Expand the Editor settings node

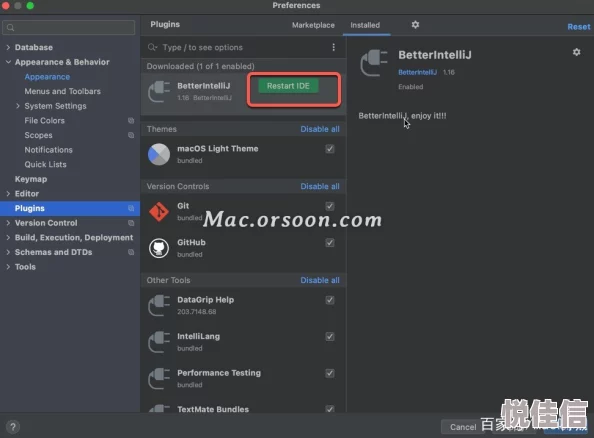pos(8,194)
